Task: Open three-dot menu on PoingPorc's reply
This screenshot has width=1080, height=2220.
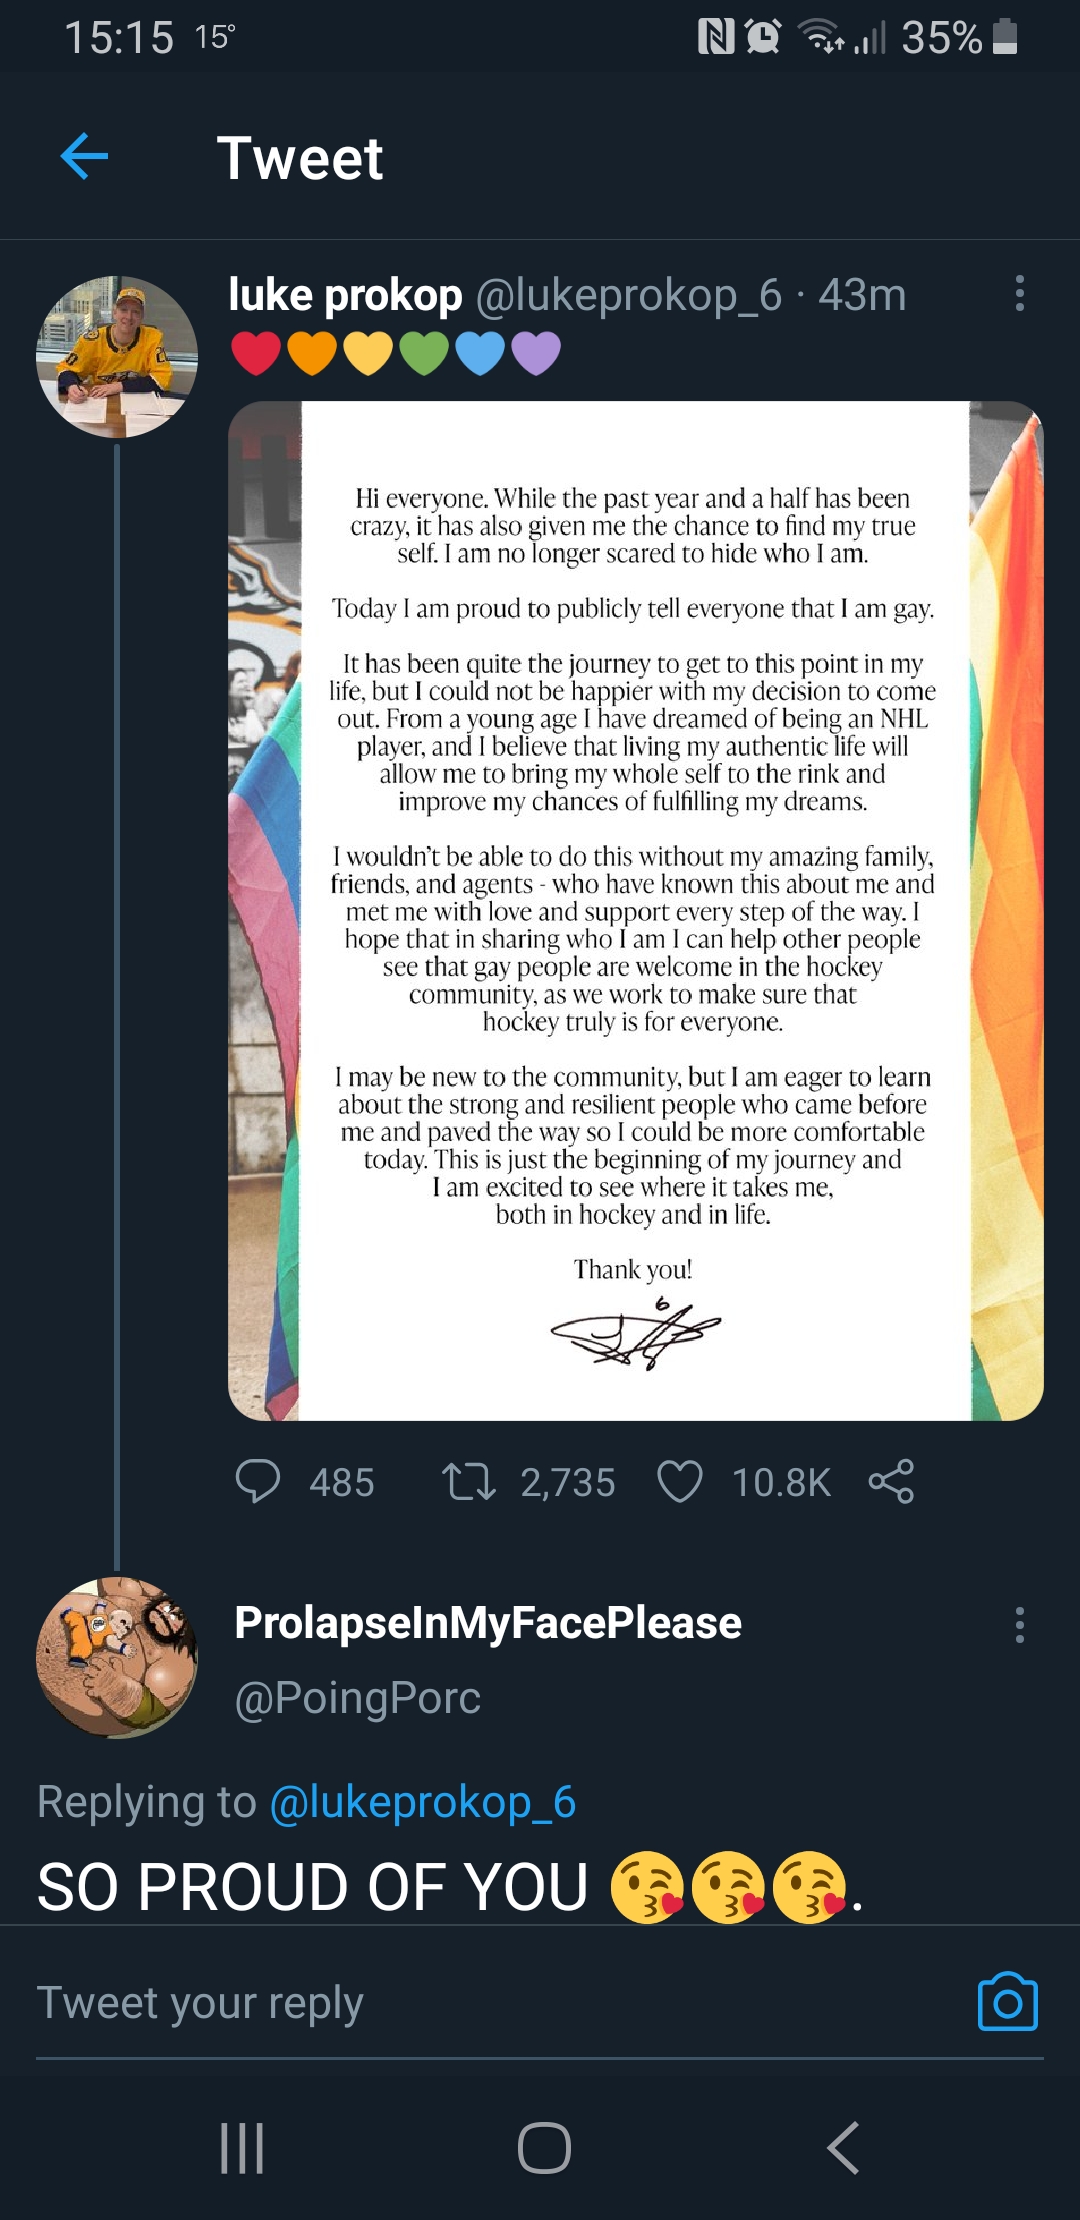Action: coord(1019,1625)
